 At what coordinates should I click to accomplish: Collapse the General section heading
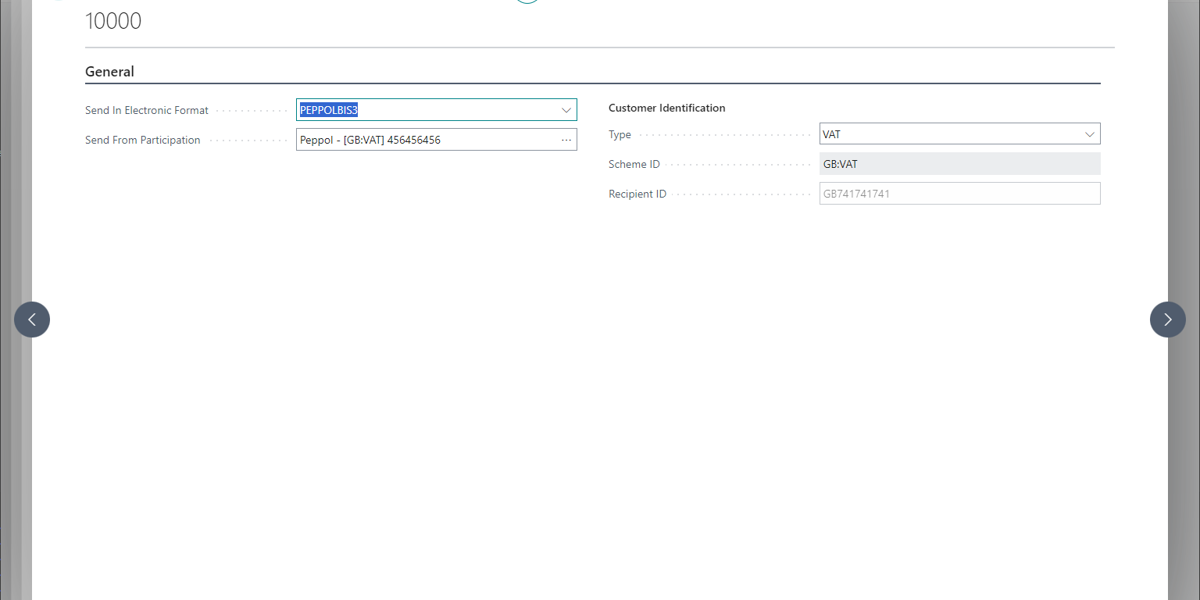110,72
